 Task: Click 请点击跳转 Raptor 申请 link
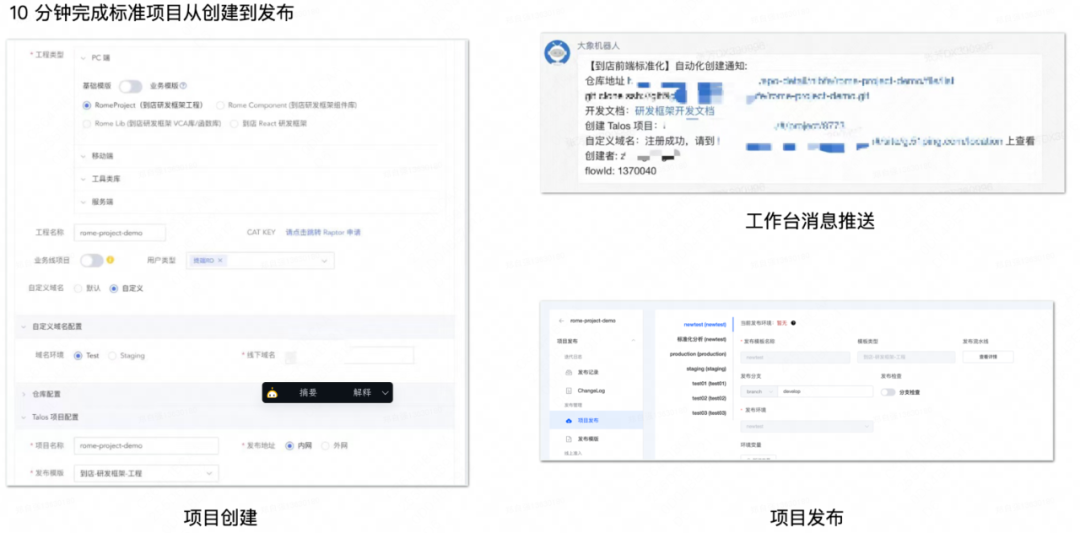pyautogui.click(x=324, y=232)
